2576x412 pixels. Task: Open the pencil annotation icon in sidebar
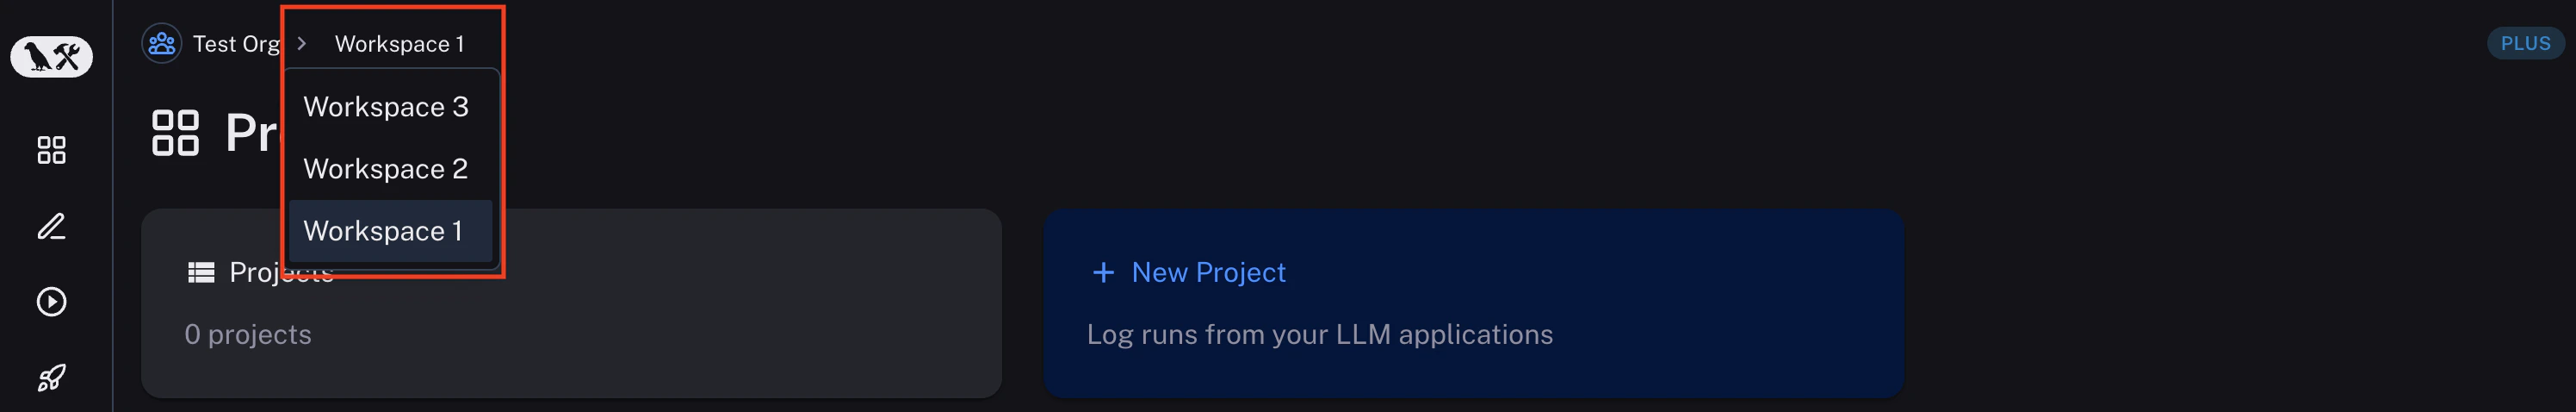51,226
